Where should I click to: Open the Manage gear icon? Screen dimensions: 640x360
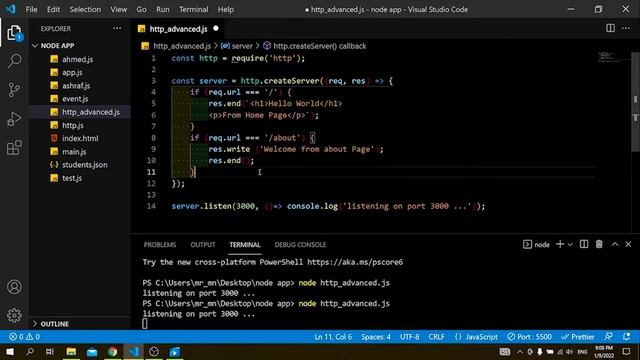click(x=14, y=315)
